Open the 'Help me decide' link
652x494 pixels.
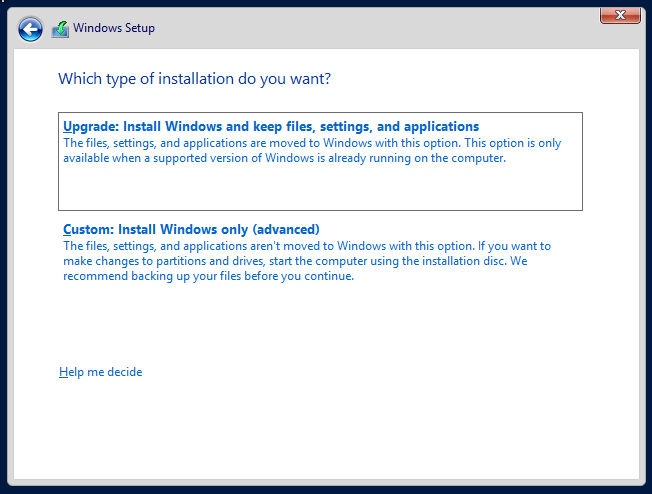[101, 372]
